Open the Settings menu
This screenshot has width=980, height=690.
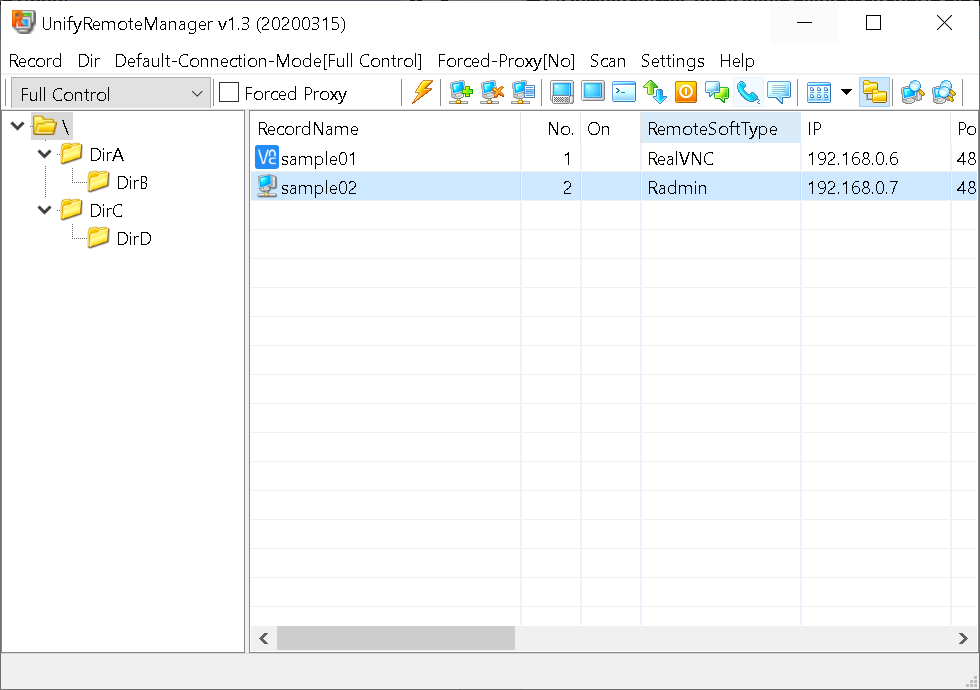point(672,61)
